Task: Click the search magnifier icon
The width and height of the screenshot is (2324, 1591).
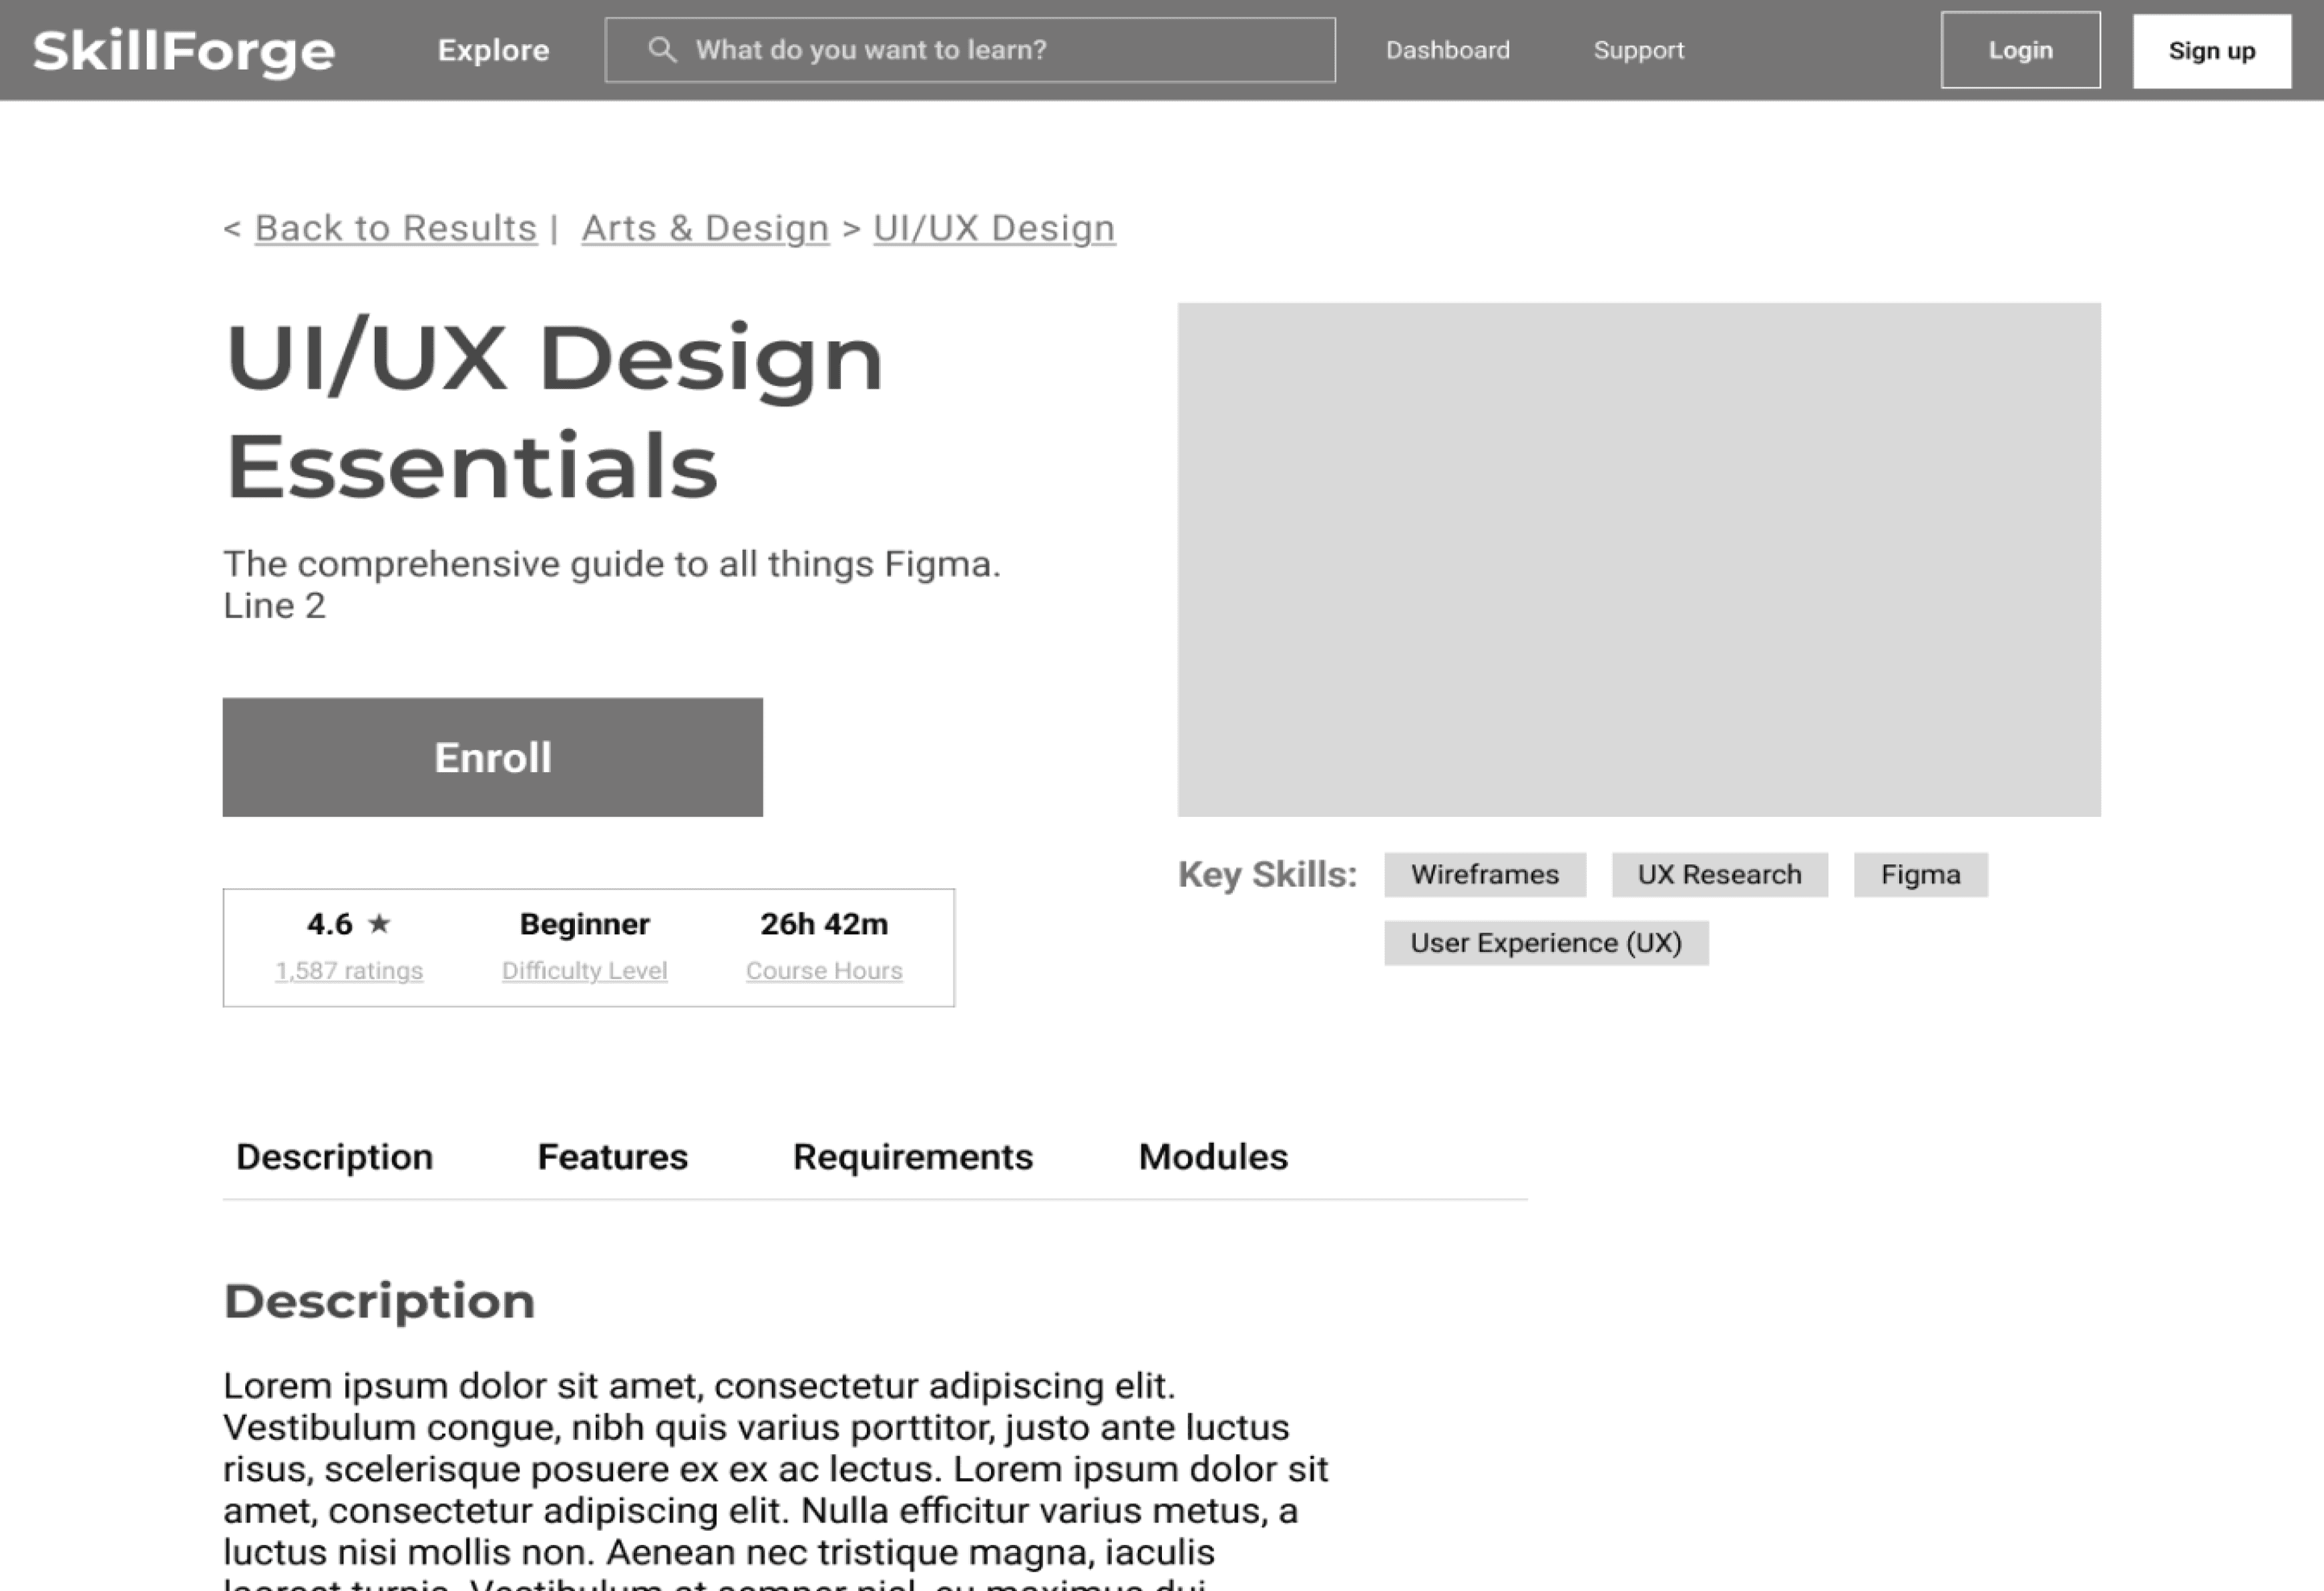Action: [x=661, y=50]
